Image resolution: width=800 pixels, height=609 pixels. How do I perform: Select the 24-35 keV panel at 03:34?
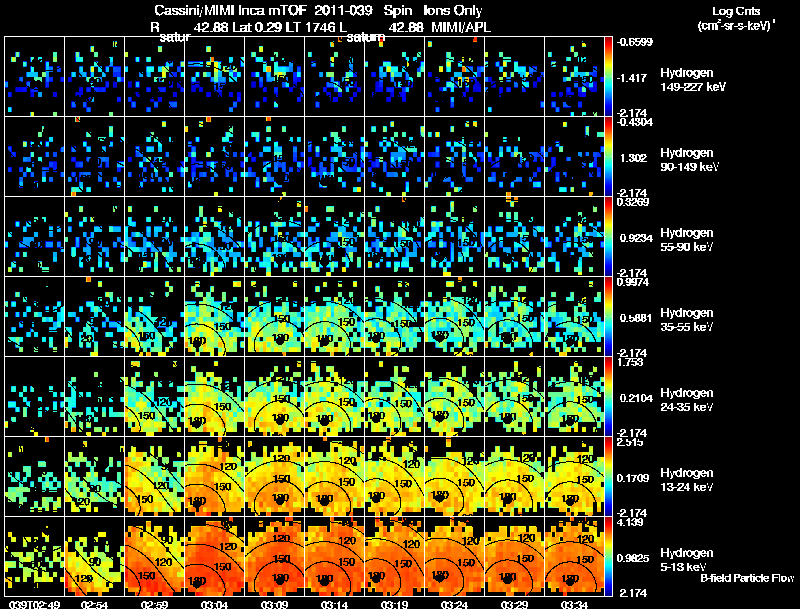[574, 397]
